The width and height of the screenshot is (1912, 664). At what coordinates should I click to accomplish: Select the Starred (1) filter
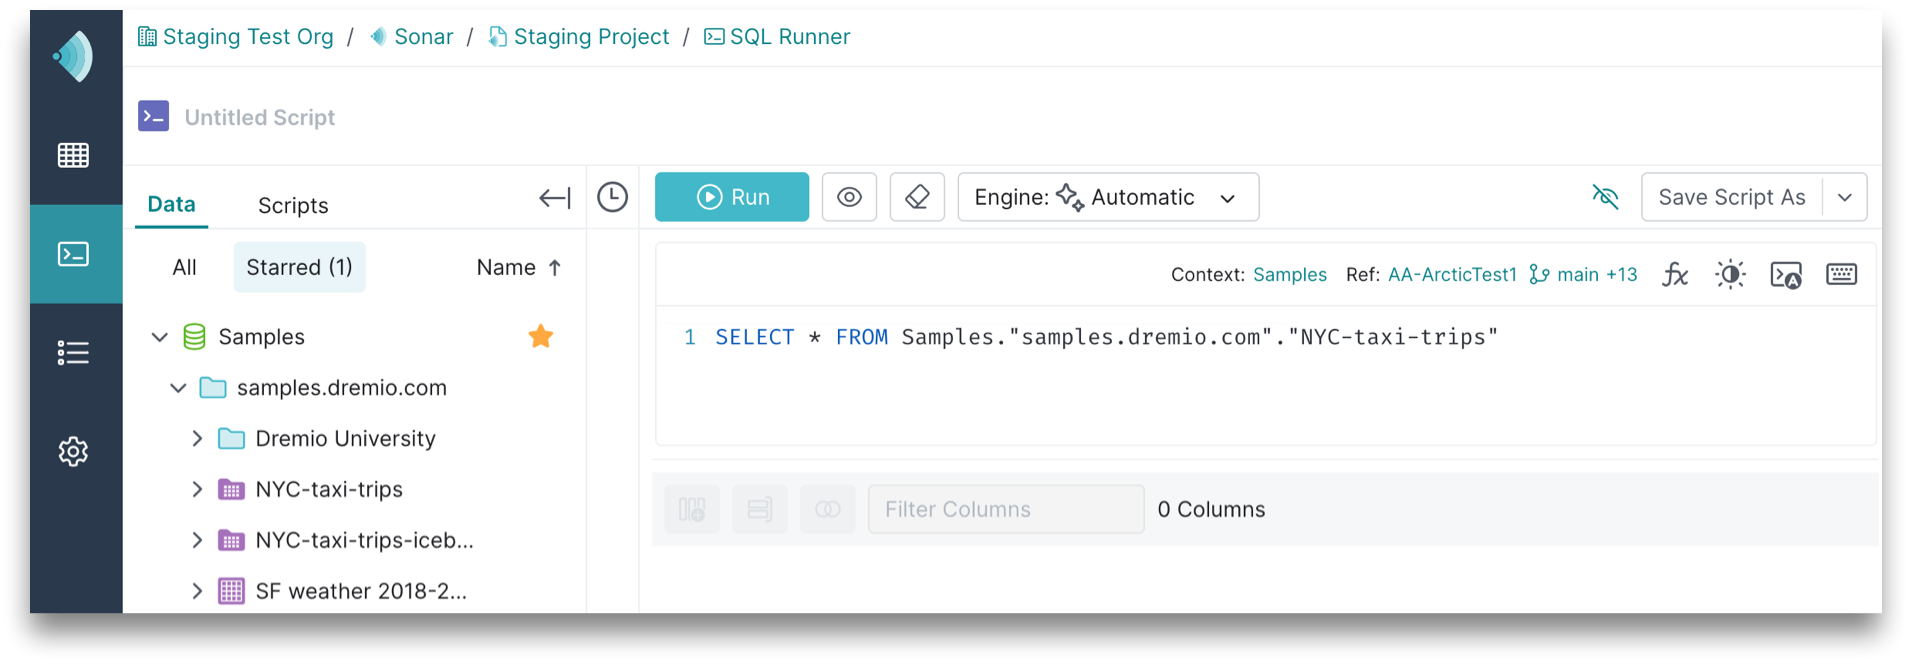pyautogui.click(x=299, y=267)
